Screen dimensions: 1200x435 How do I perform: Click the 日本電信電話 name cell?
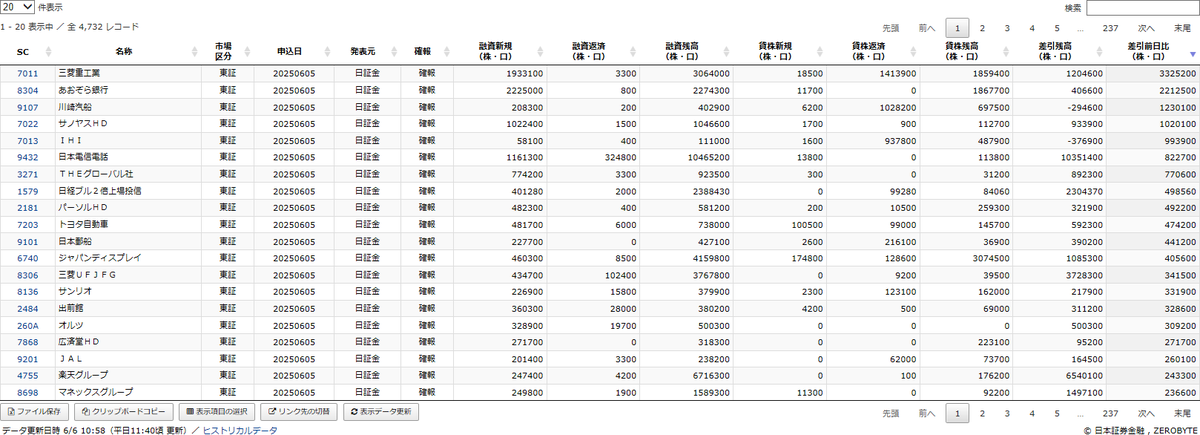point(128,157)
